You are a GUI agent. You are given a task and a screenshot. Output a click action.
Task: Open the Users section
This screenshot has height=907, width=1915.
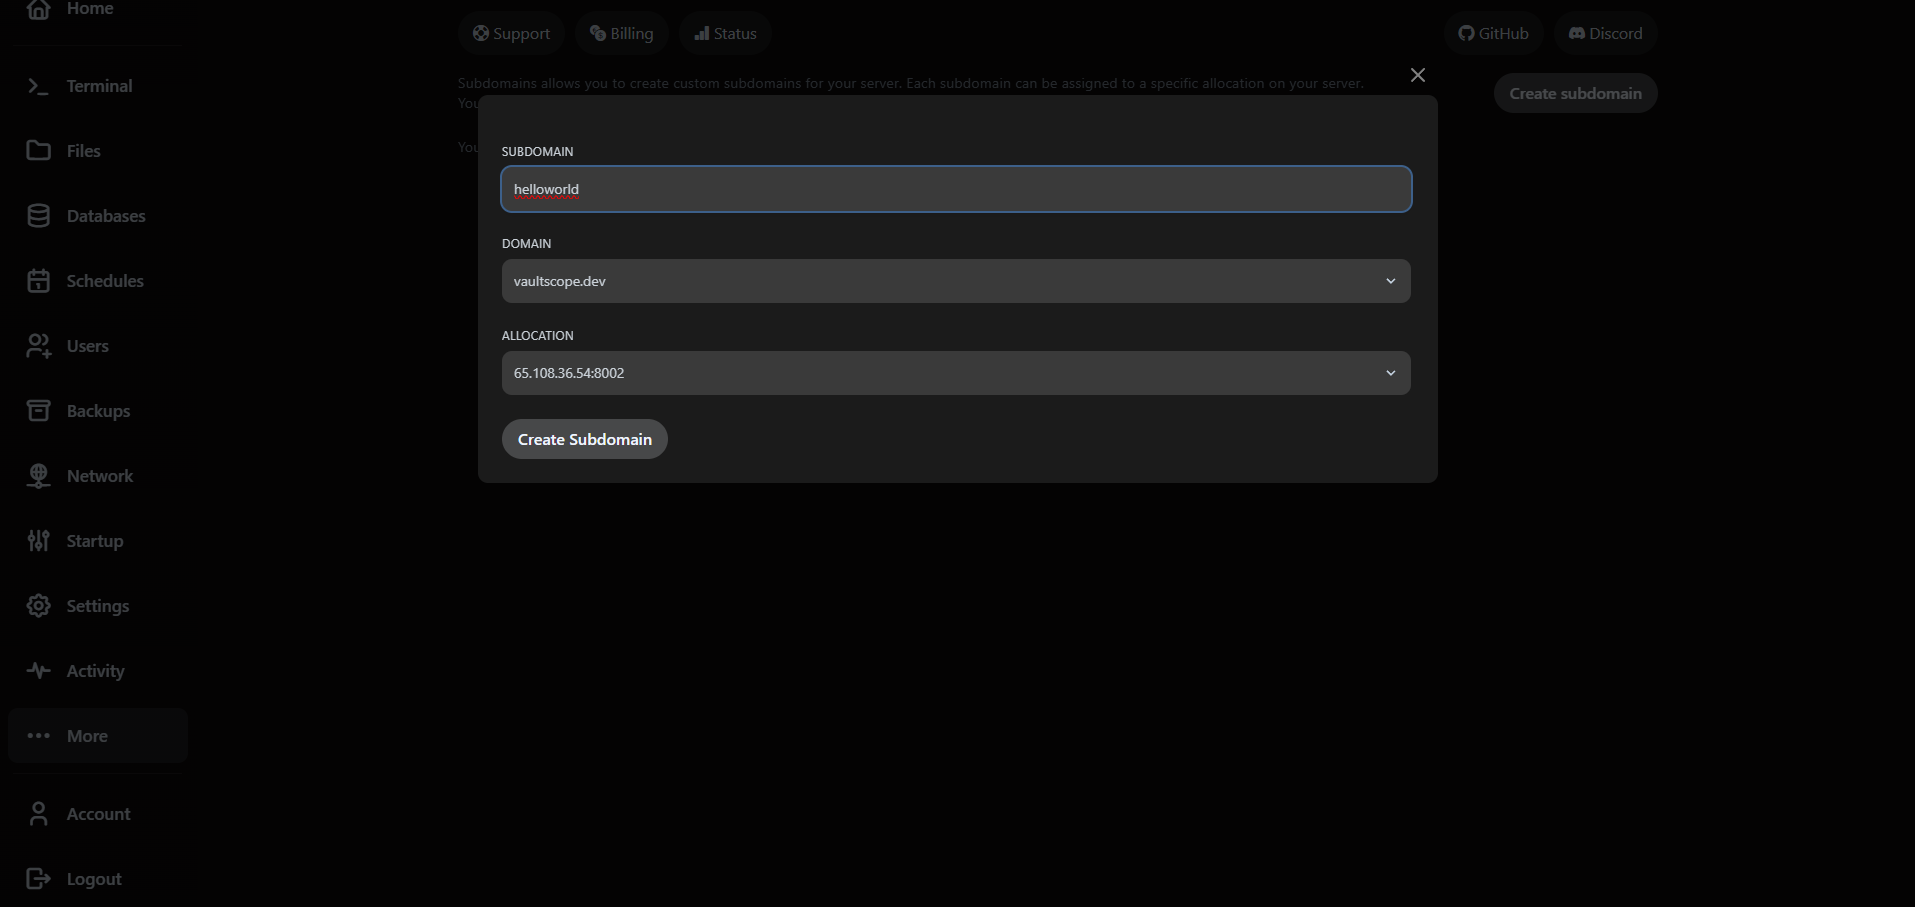[88, 346]
